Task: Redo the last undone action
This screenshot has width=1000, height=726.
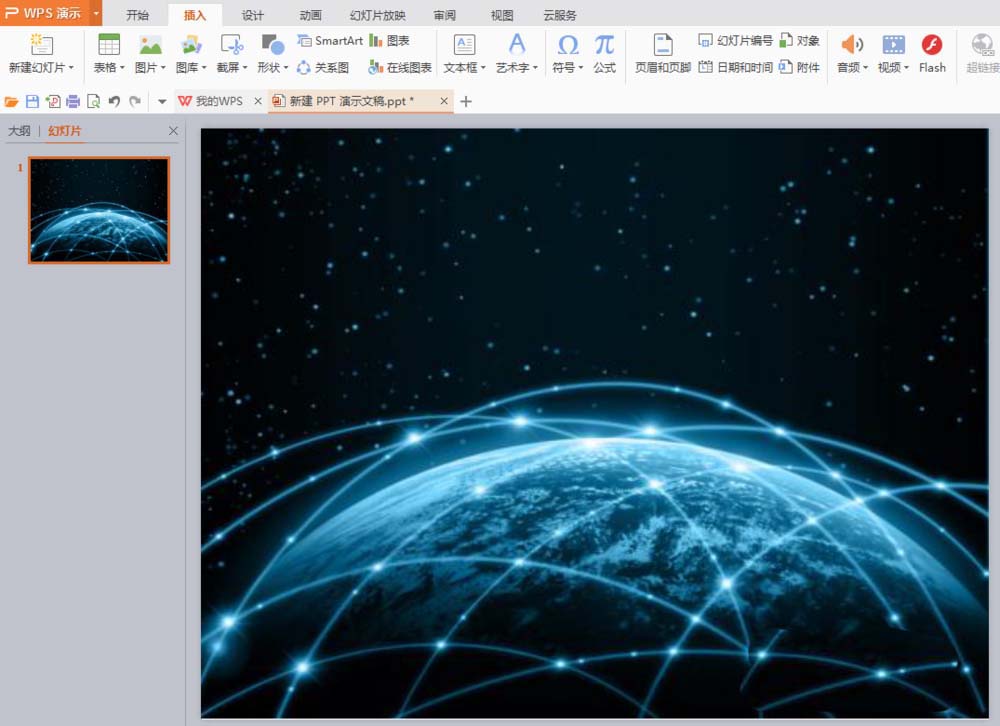Action: click(x=135, y=101)
